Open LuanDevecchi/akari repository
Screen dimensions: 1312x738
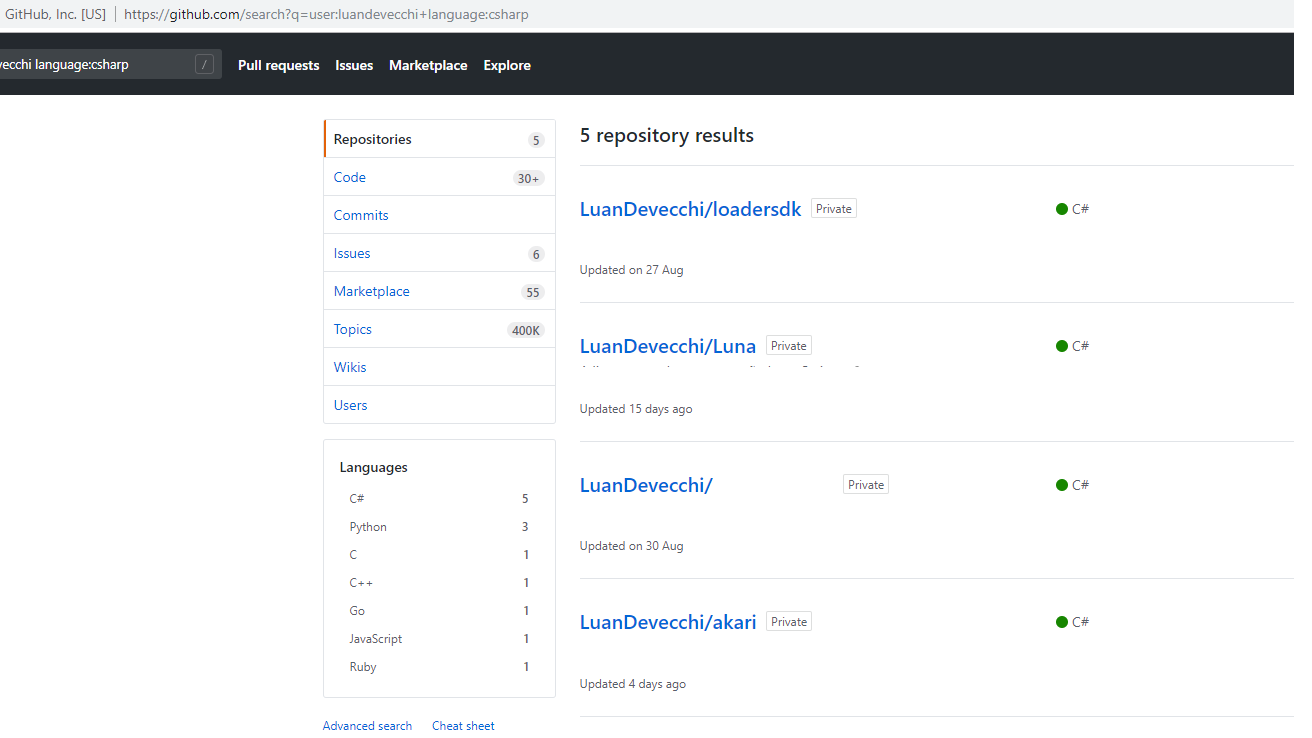click(x=668, y=622)
